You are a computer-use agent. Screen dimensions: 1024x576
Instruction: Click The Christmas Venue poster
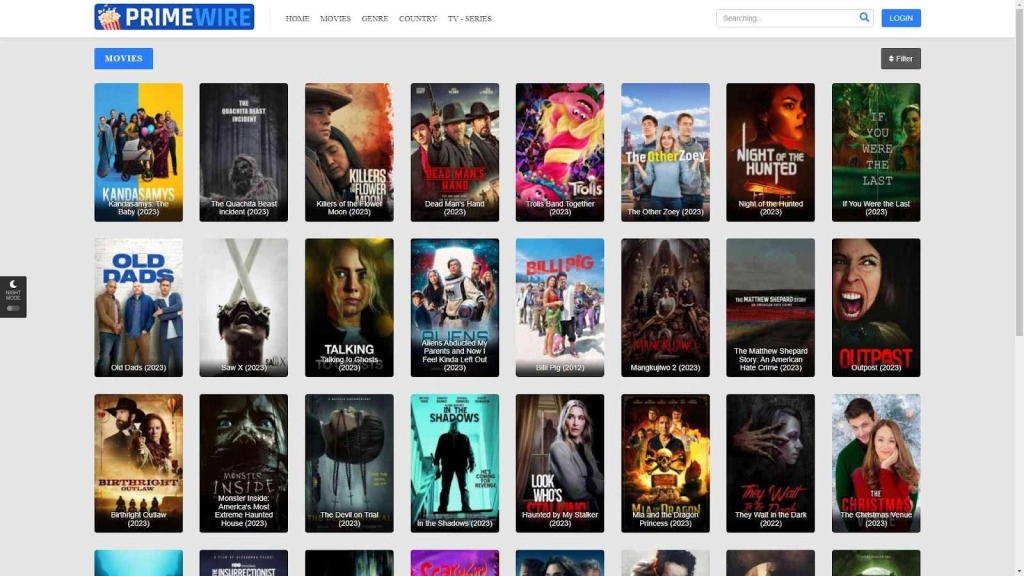coord(875,461)
